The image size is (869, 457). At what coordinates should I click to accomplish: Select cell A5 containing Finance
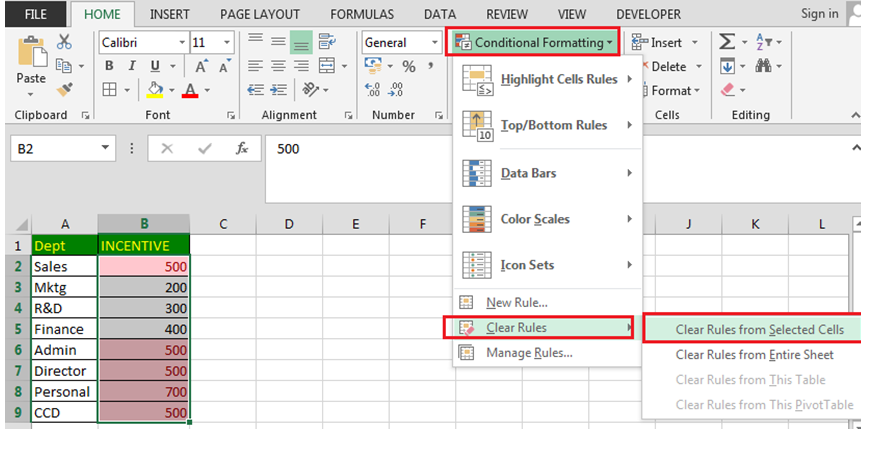[x=64, y=329]
